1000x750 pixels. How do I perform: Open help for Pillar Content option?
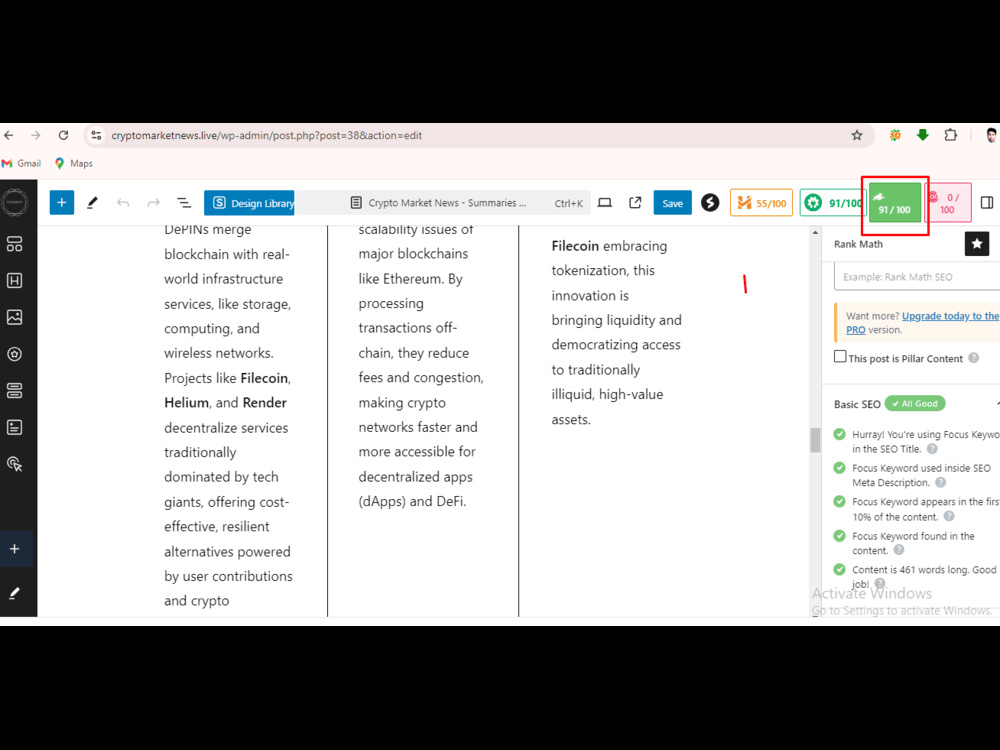973,358
